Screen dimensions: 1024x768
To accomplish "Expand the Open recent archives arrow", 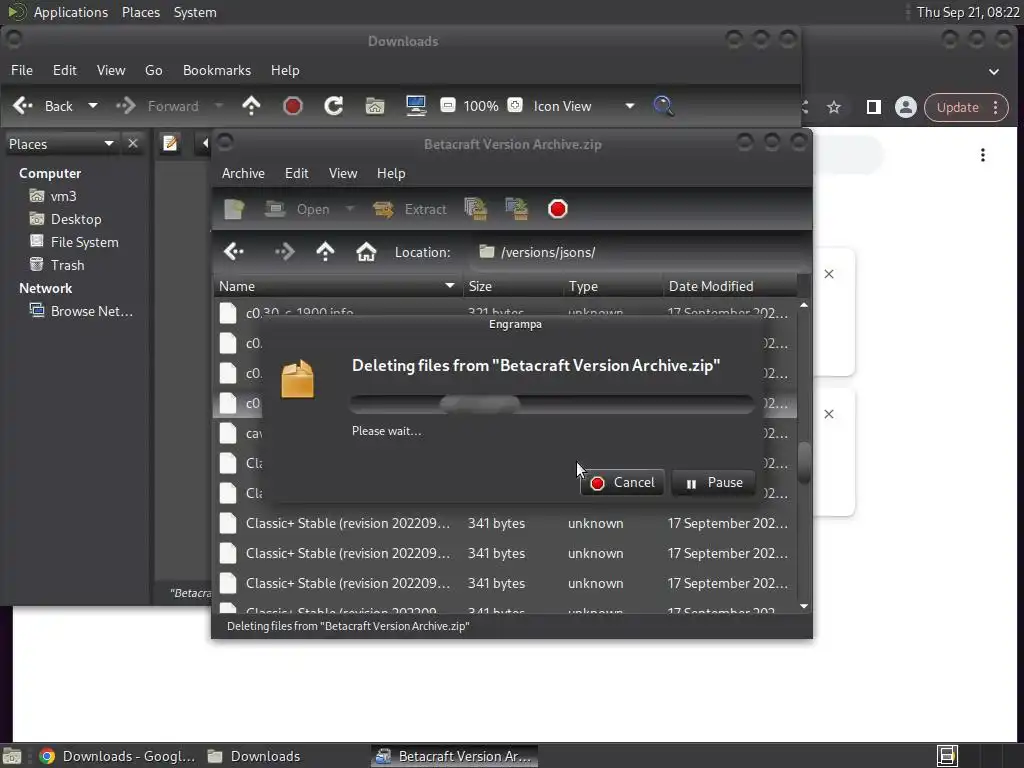I will (x=349, y=209).
